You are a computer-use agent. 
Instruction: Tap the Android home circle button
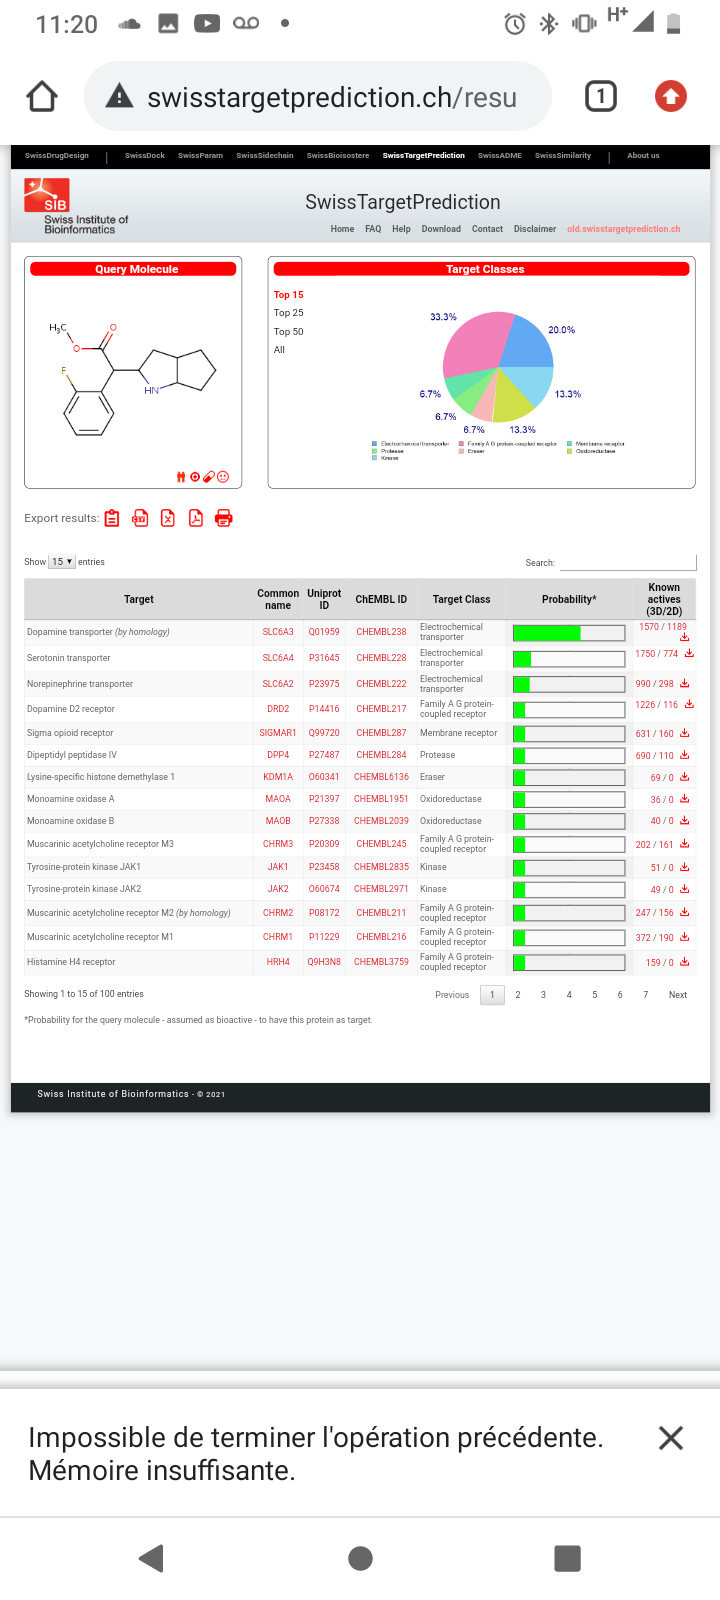360,1558
